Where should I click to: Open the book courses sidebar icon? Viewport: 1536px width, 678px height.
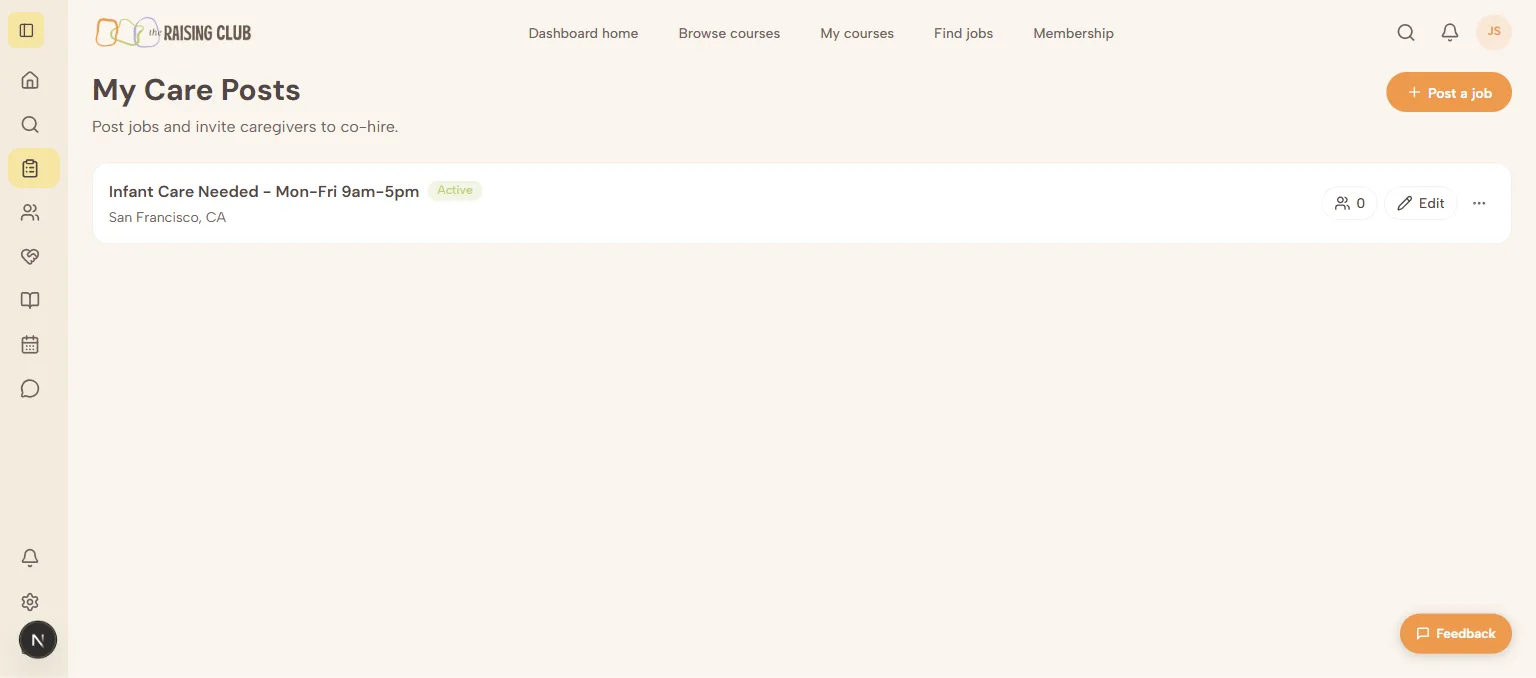[30, 300]
